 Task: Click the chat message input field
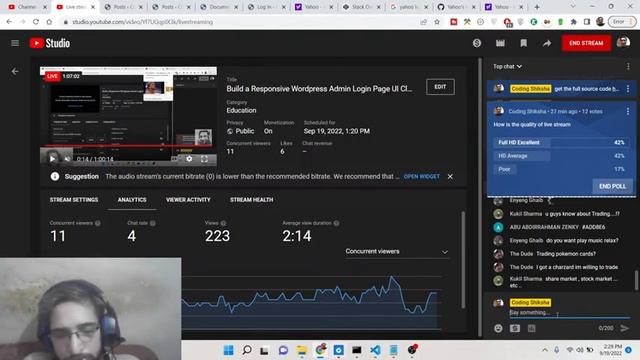569,313
